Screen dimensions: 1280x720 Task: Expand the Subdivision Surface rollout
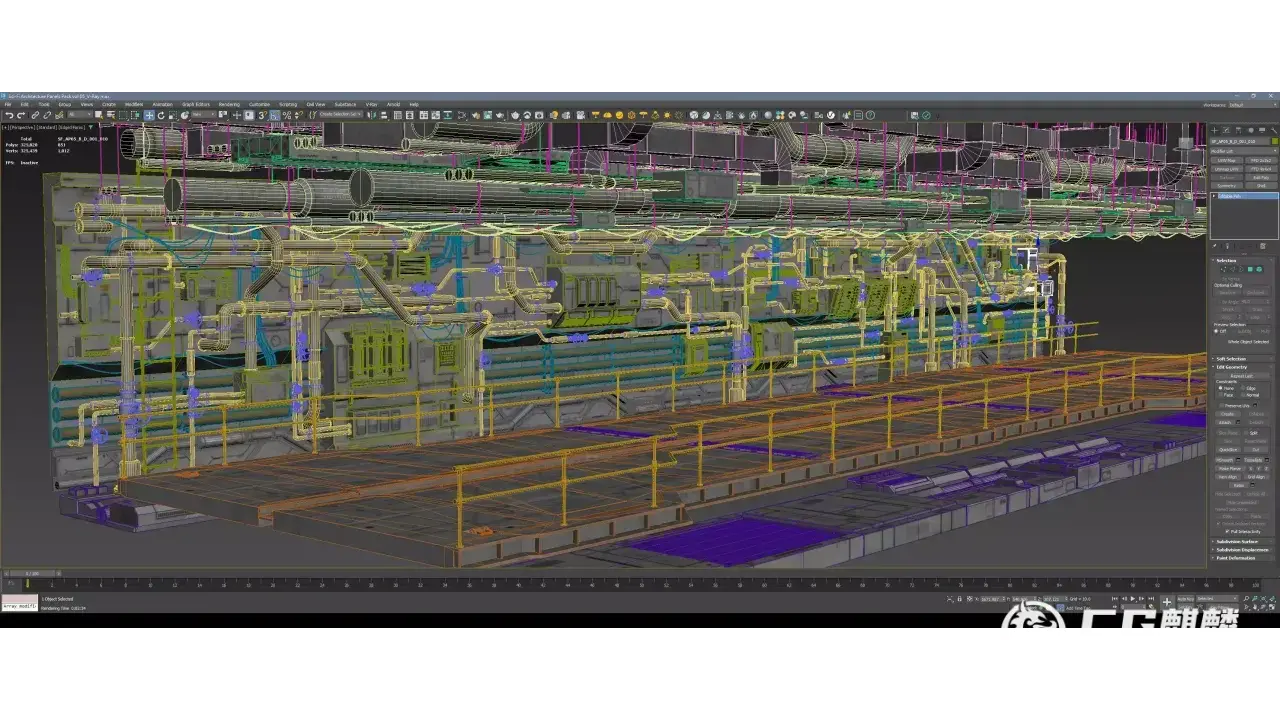pyautogui.click(x=1238, y=541)
